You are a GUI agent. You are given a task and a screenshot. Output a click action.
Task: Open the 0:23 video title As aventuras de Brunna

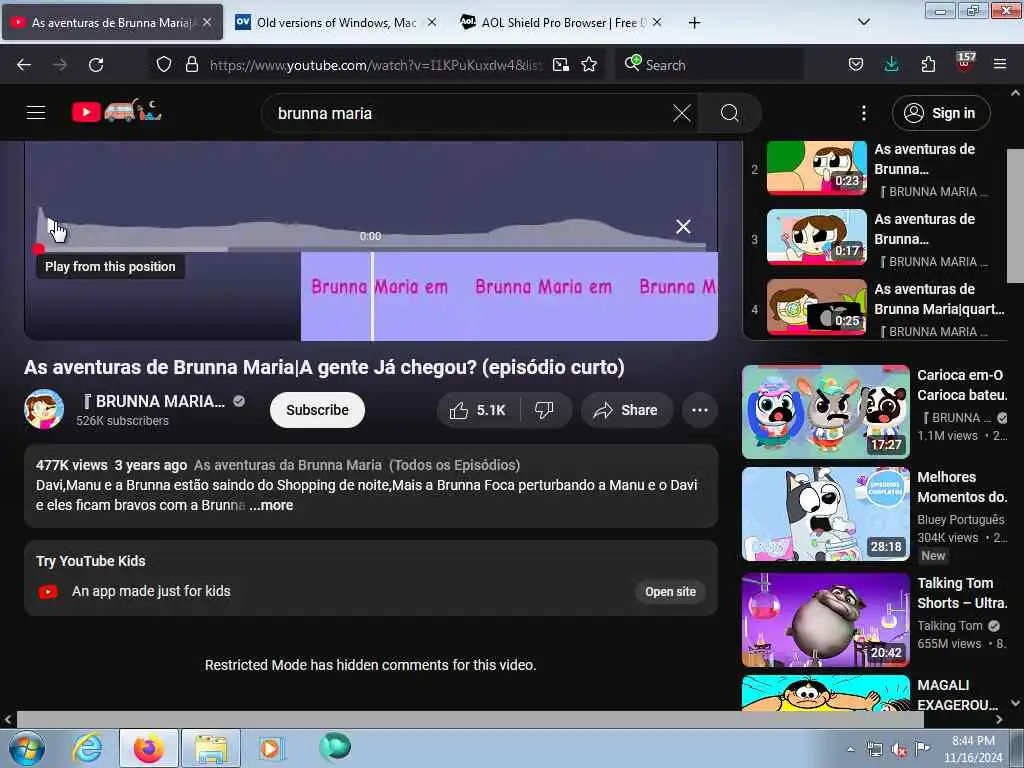pos(924,159)
